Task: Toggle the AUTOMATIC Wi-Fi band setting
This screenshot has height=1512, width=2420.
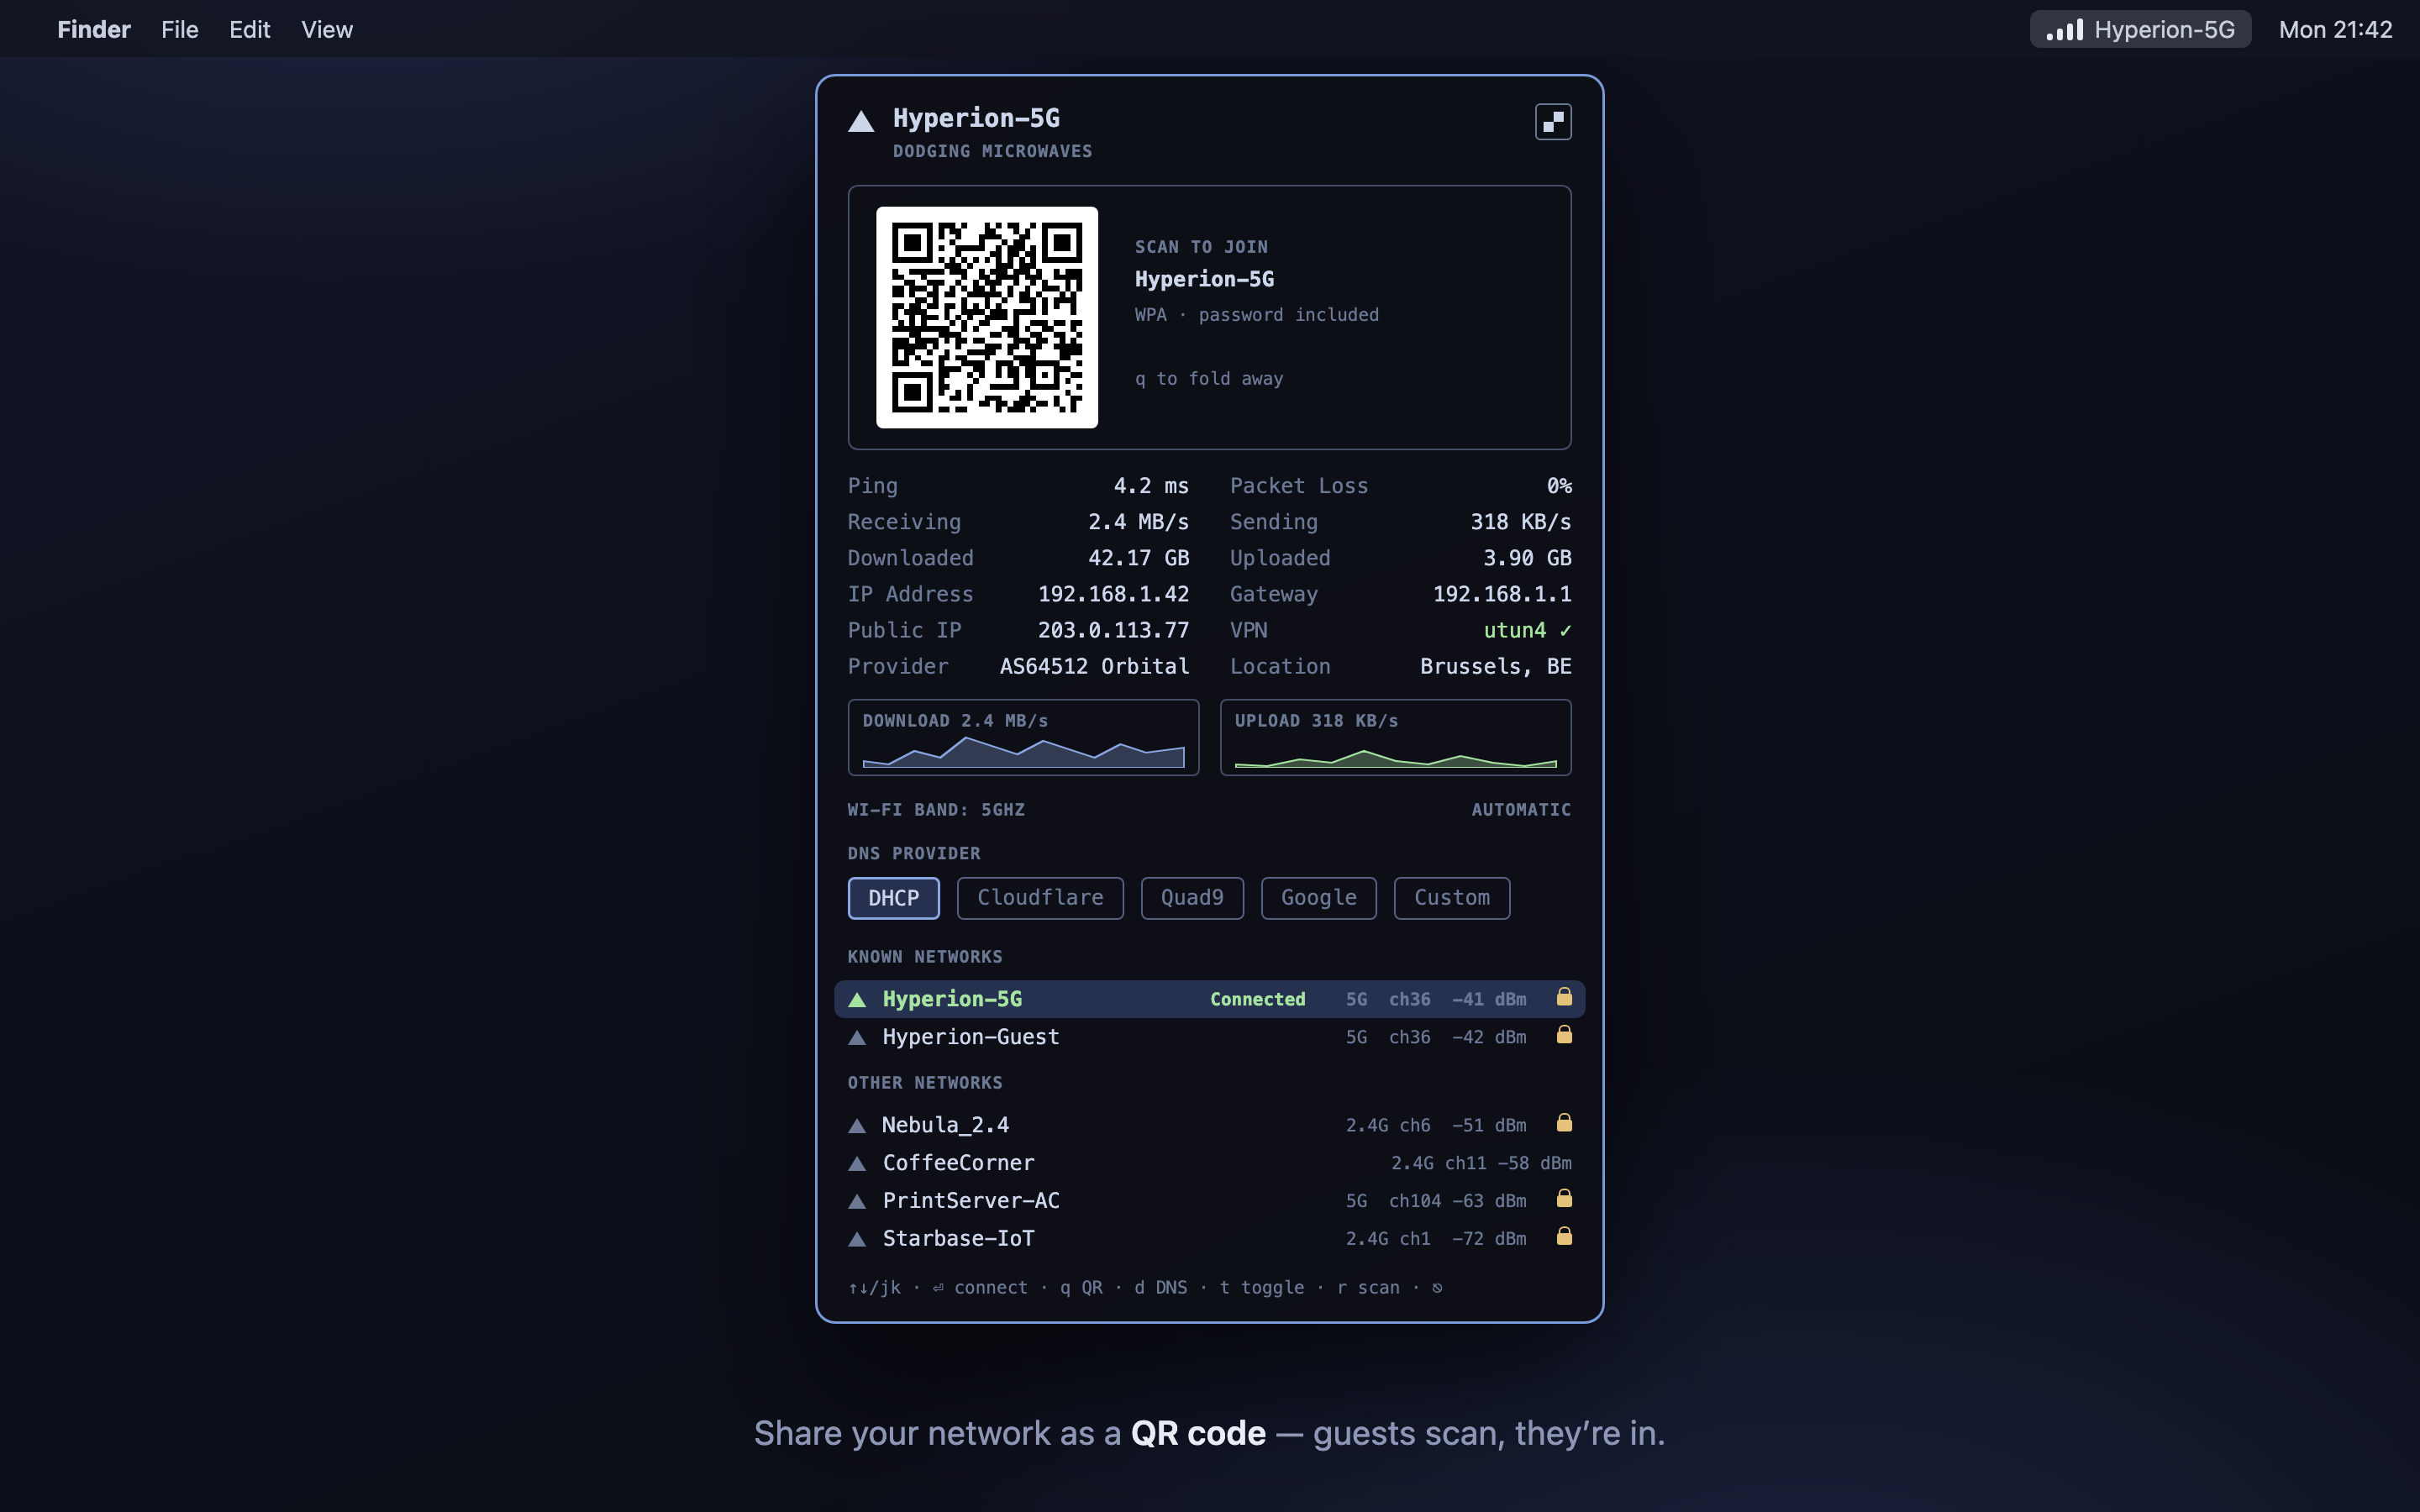Action: pyautogui.click(x=1521, y=810)
